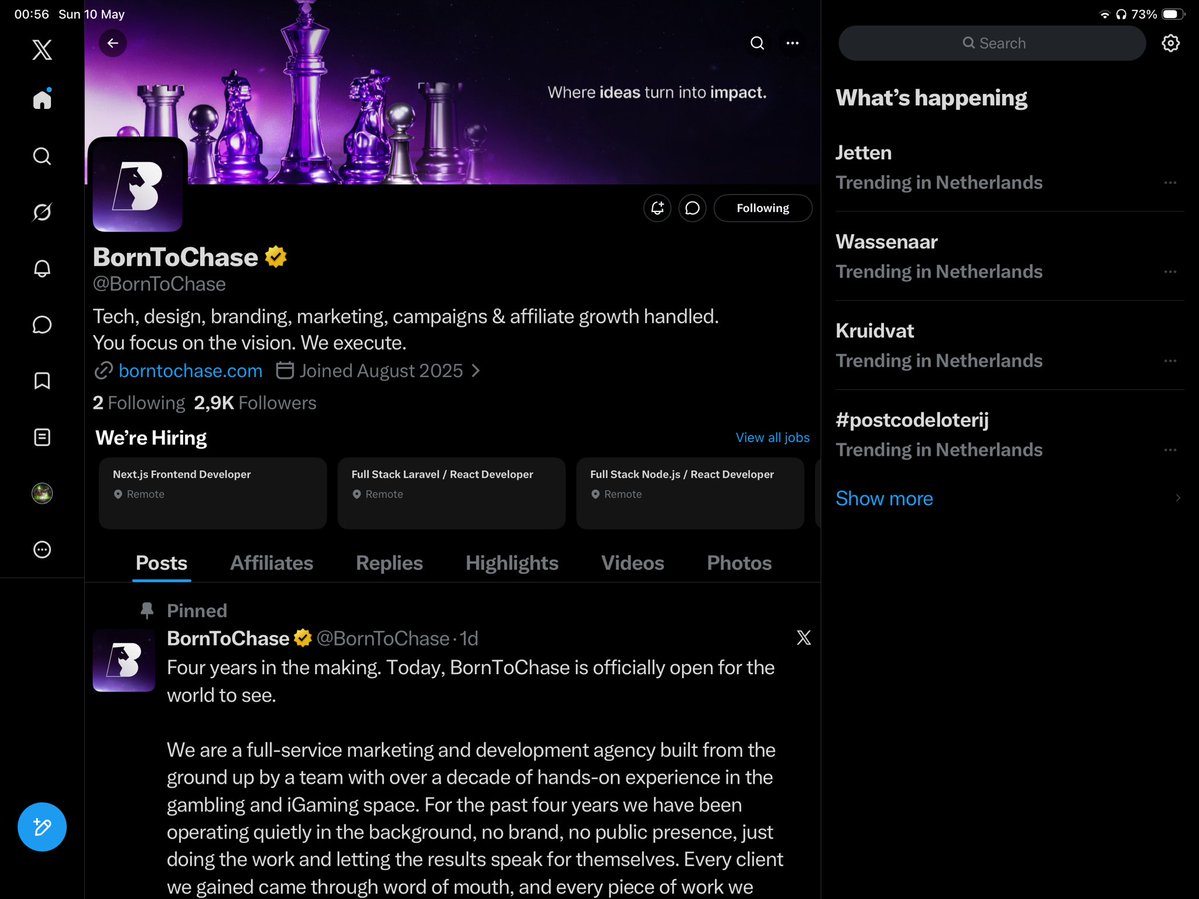Open Next.js Frontend Developer job card
Image resolution: width=1199 pixels, height=899 pixels.
[x=213, y=493]
